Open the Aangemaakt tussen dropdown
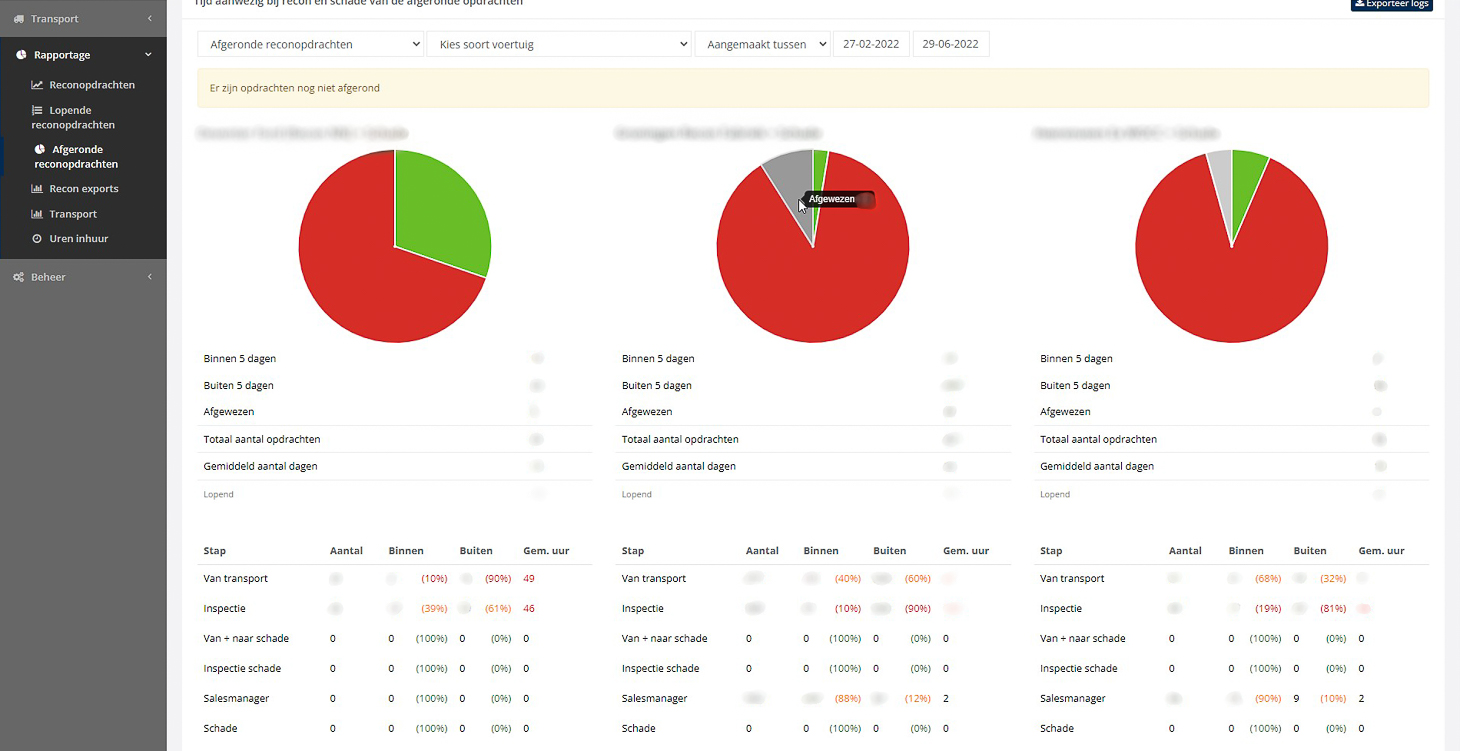1460x751 pixels. pos(762,44)
